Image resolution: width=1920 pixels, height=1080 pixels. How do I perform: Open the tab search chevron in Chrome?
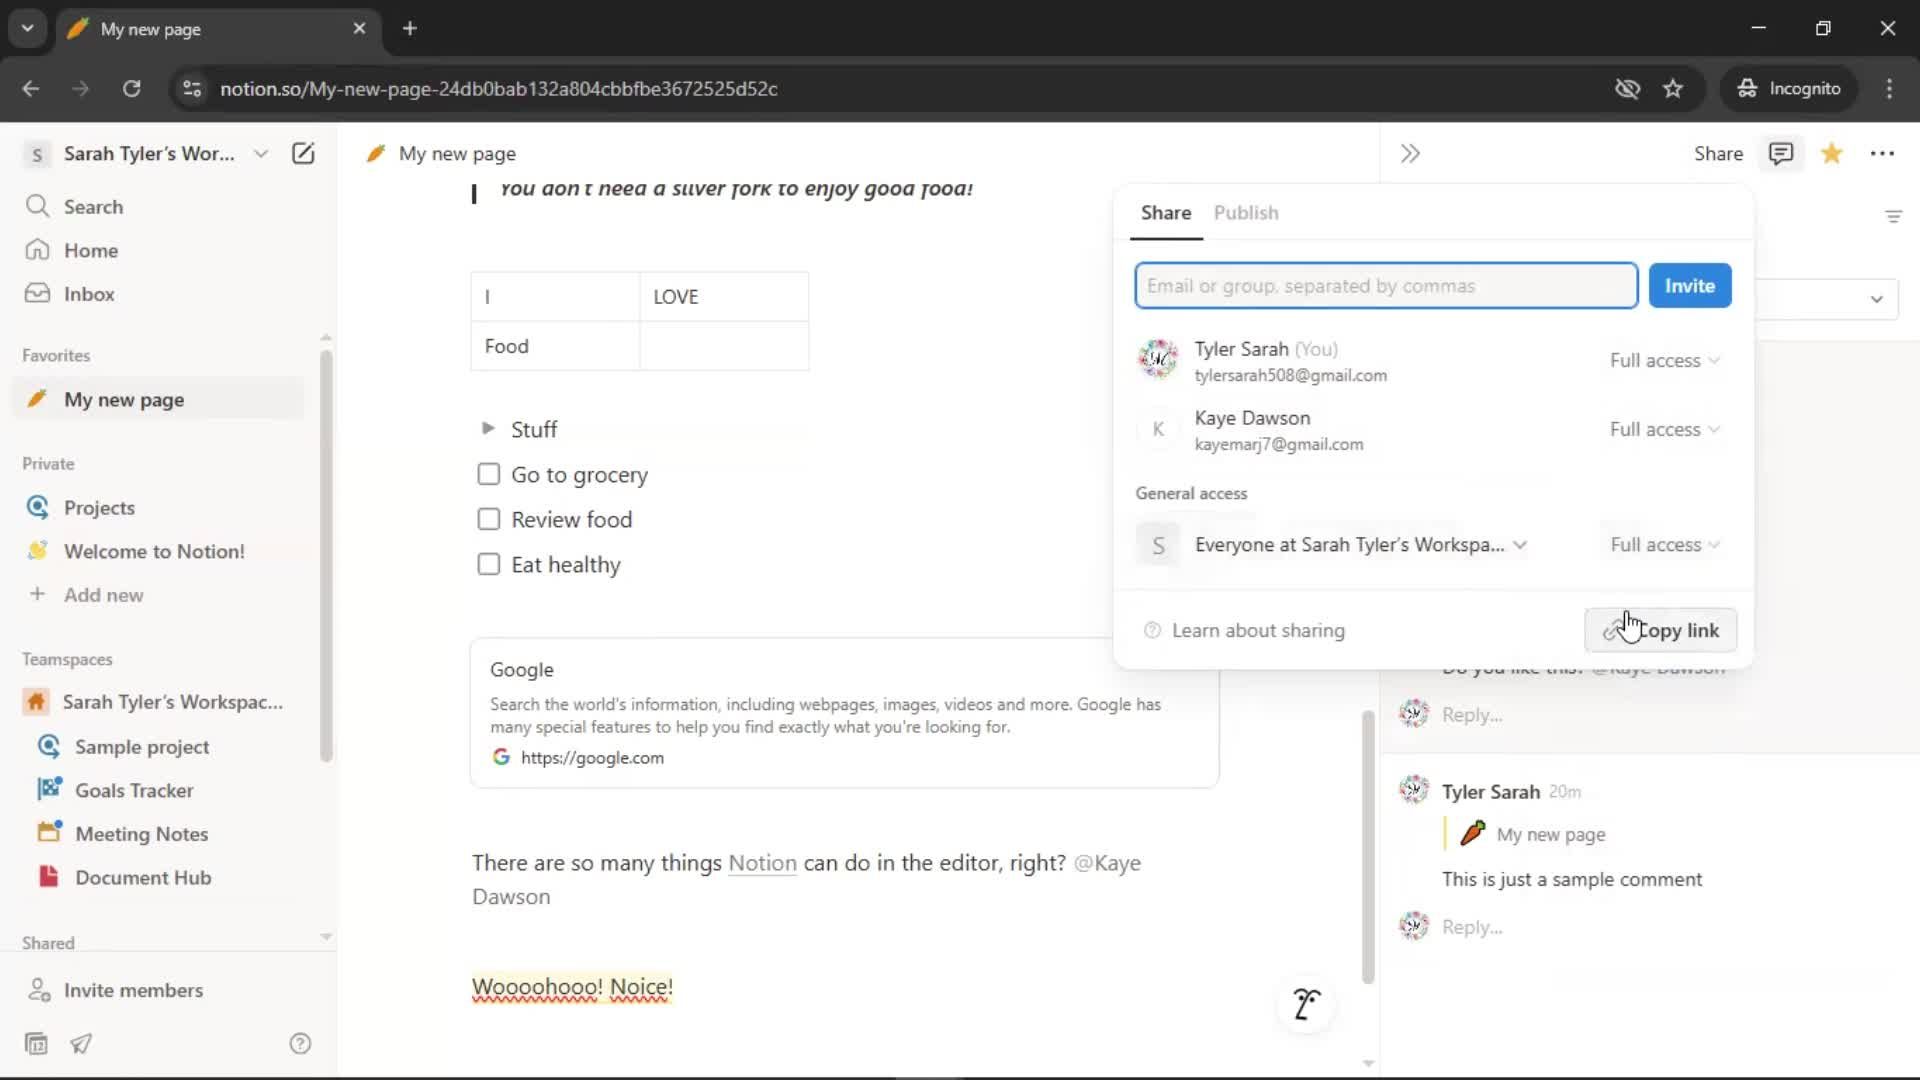(27, 28)
